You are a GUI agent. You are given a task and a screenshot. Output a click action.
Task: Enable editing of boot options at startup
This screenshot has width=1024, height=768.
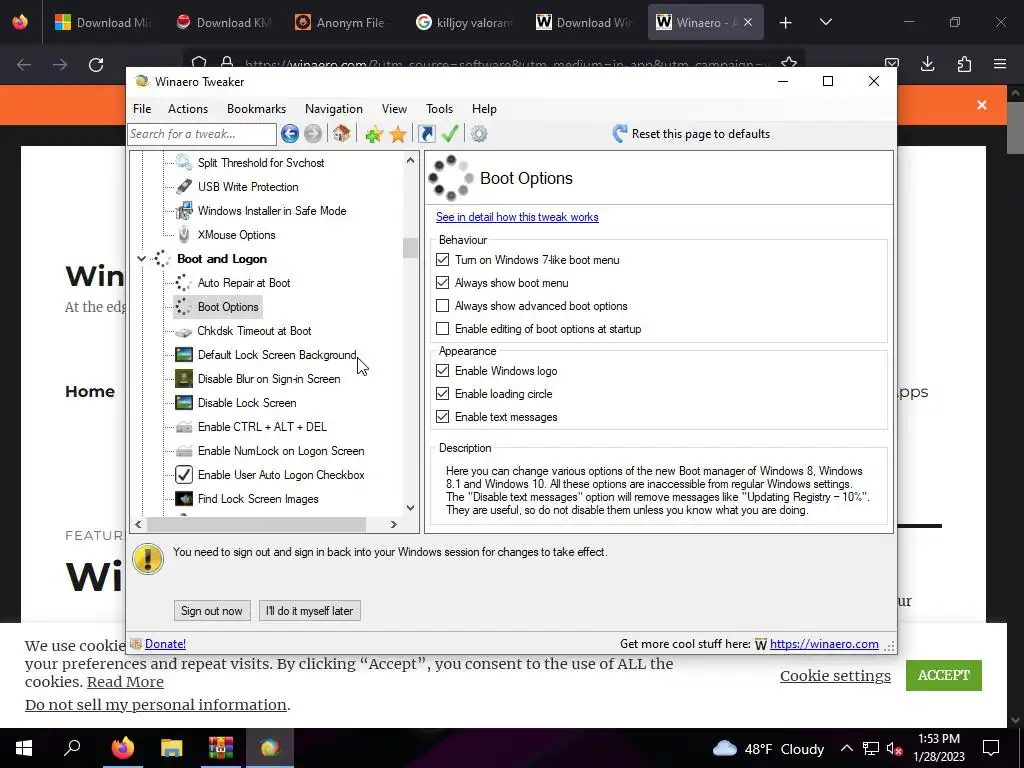(x=443, y=328)
